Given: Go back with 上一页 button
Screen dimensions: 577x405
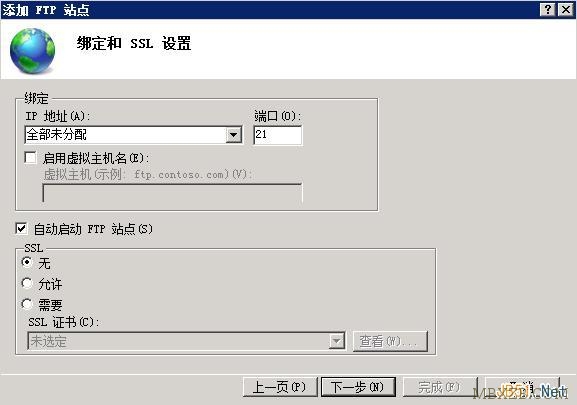Looking at the screenshot, I should [280, 387].
